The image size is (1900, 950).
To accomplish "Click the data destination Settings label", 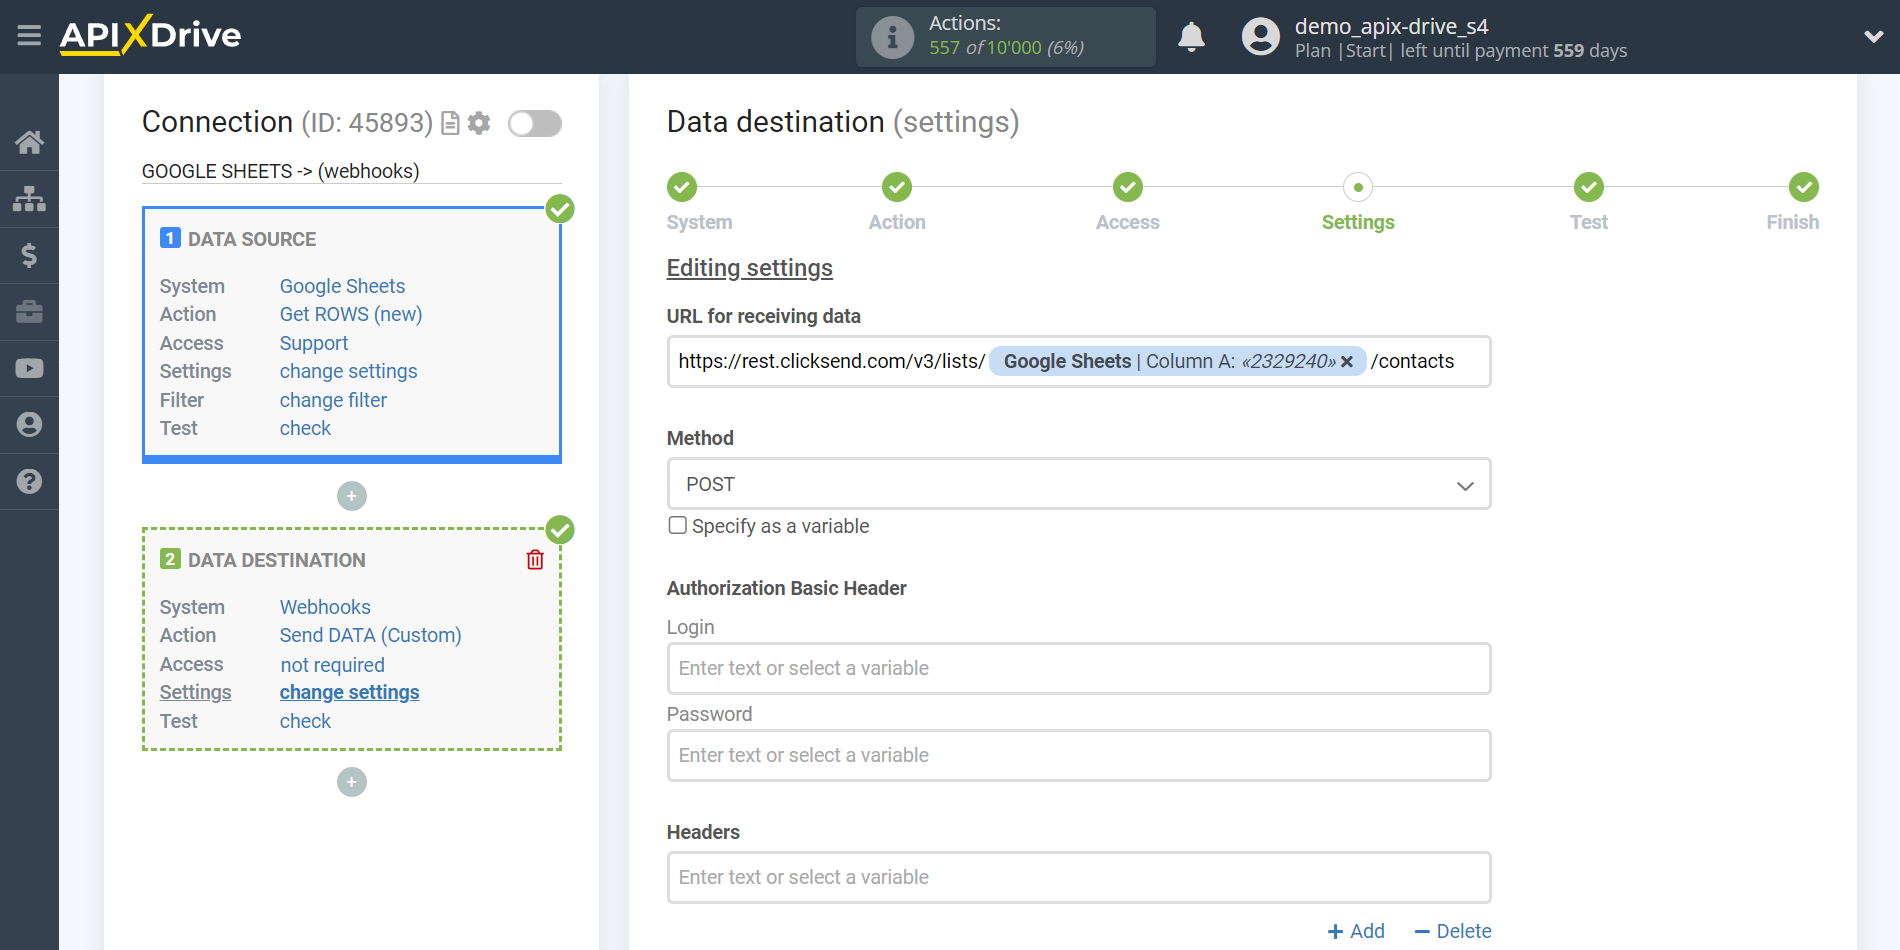I will pyautogui.click(x=195, y=692).
